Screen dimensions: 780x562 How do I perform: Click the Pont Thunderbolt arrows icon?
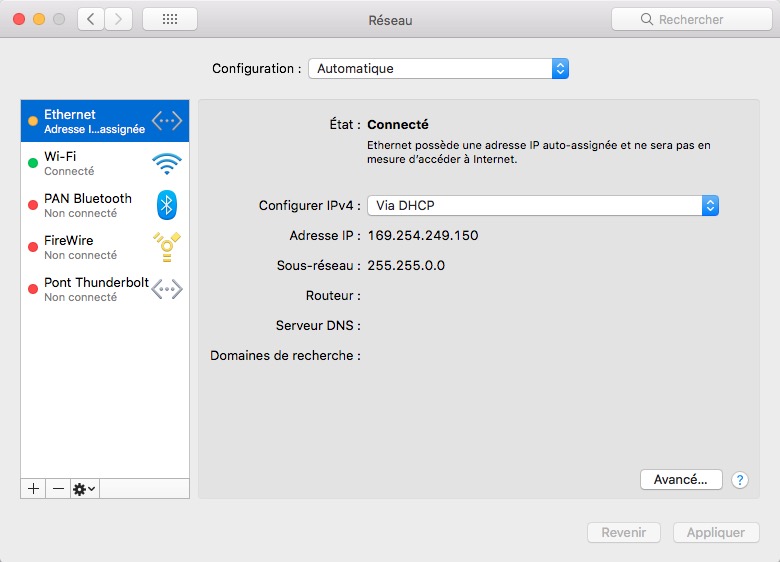click(167, 289)
